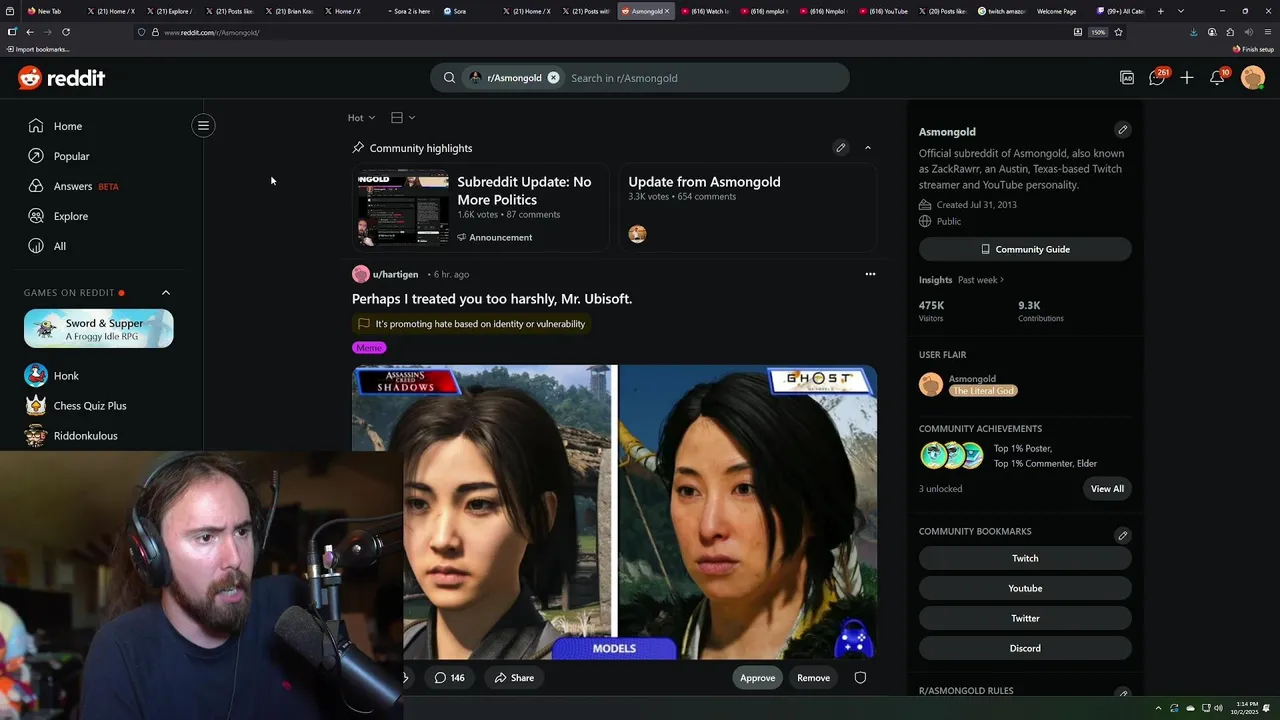Click the browser address bar URL
Viewport: 1280px width, 720px height.
click(212, 32)
